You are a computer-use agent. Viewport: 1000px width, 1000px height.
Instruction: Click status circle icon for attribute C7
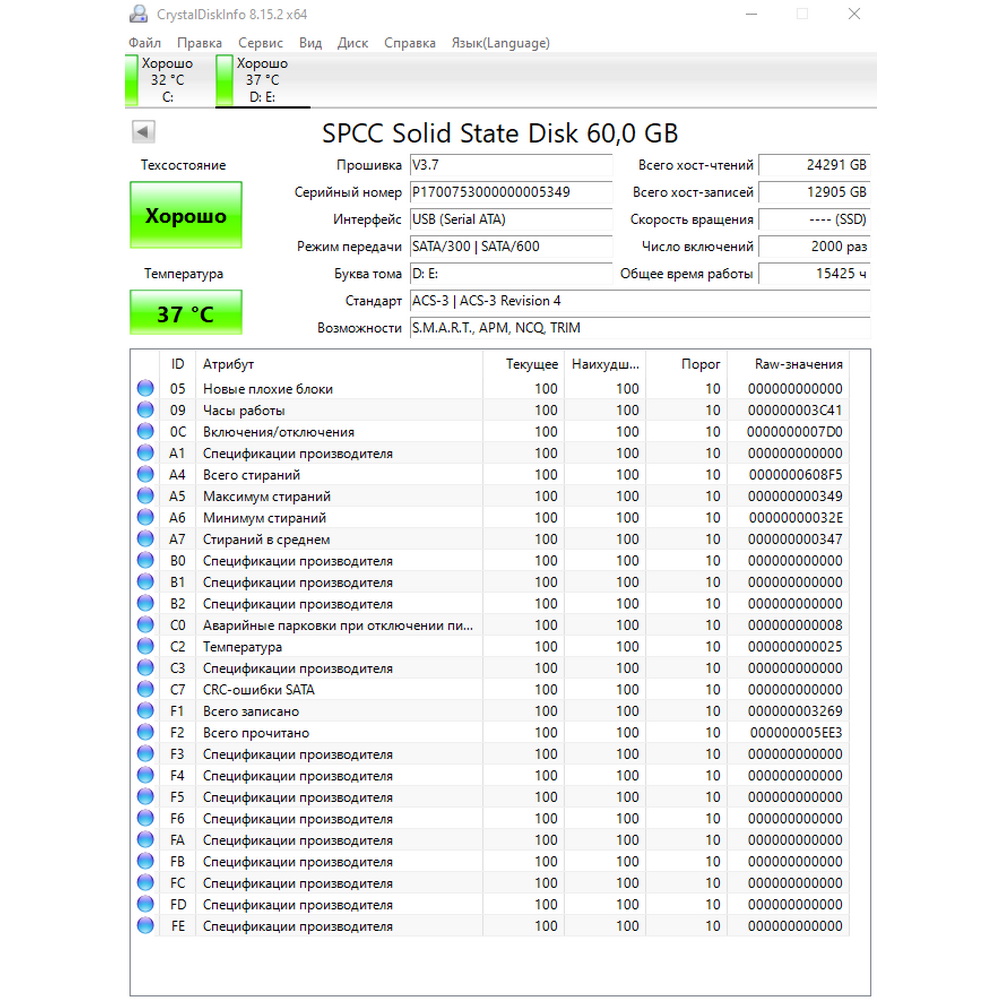[145, 689]
